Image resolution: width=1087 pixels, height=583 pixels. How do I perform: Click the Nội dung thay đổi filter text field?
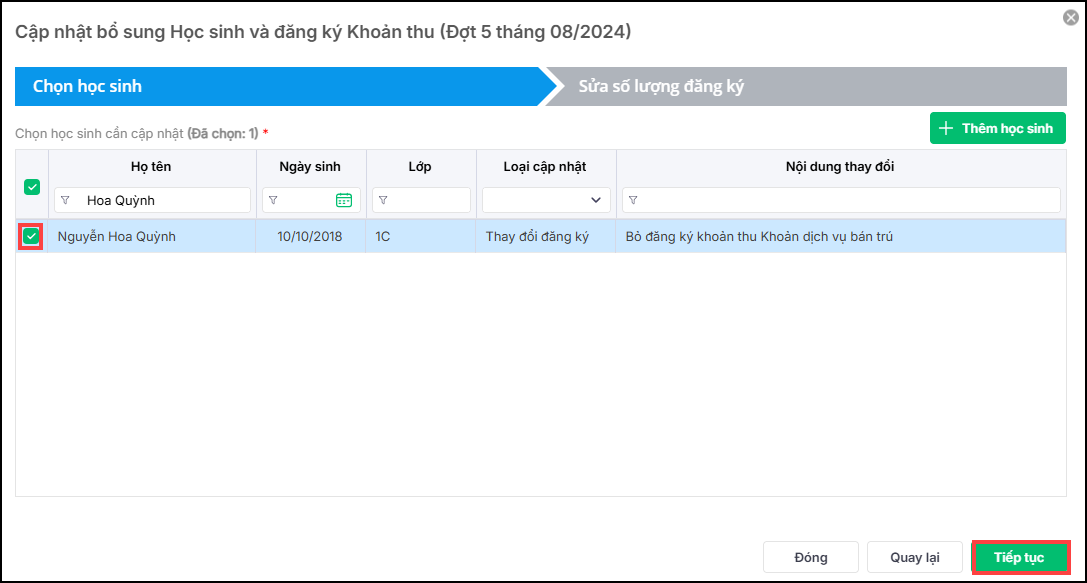[848, 200]
